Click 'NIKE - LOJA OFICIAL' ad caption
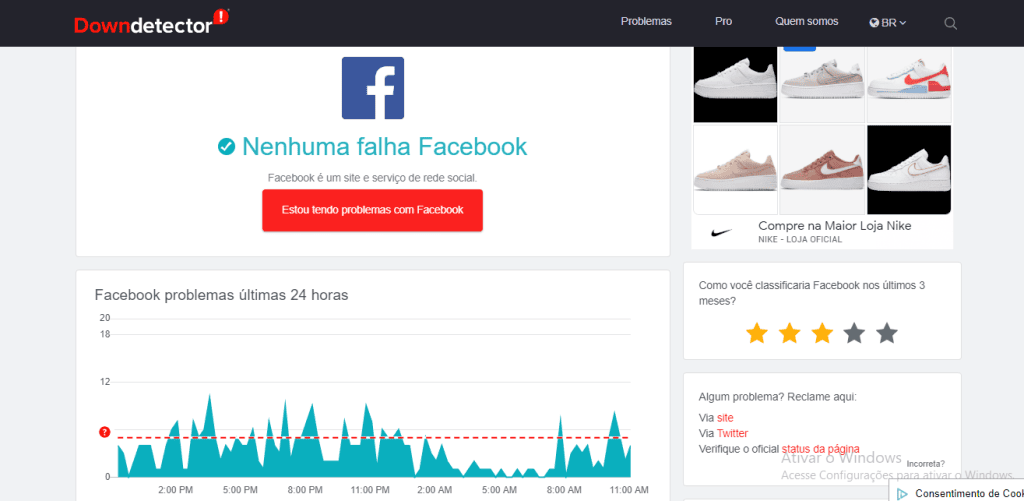The image size is (1024, 501). pos(800,240)
